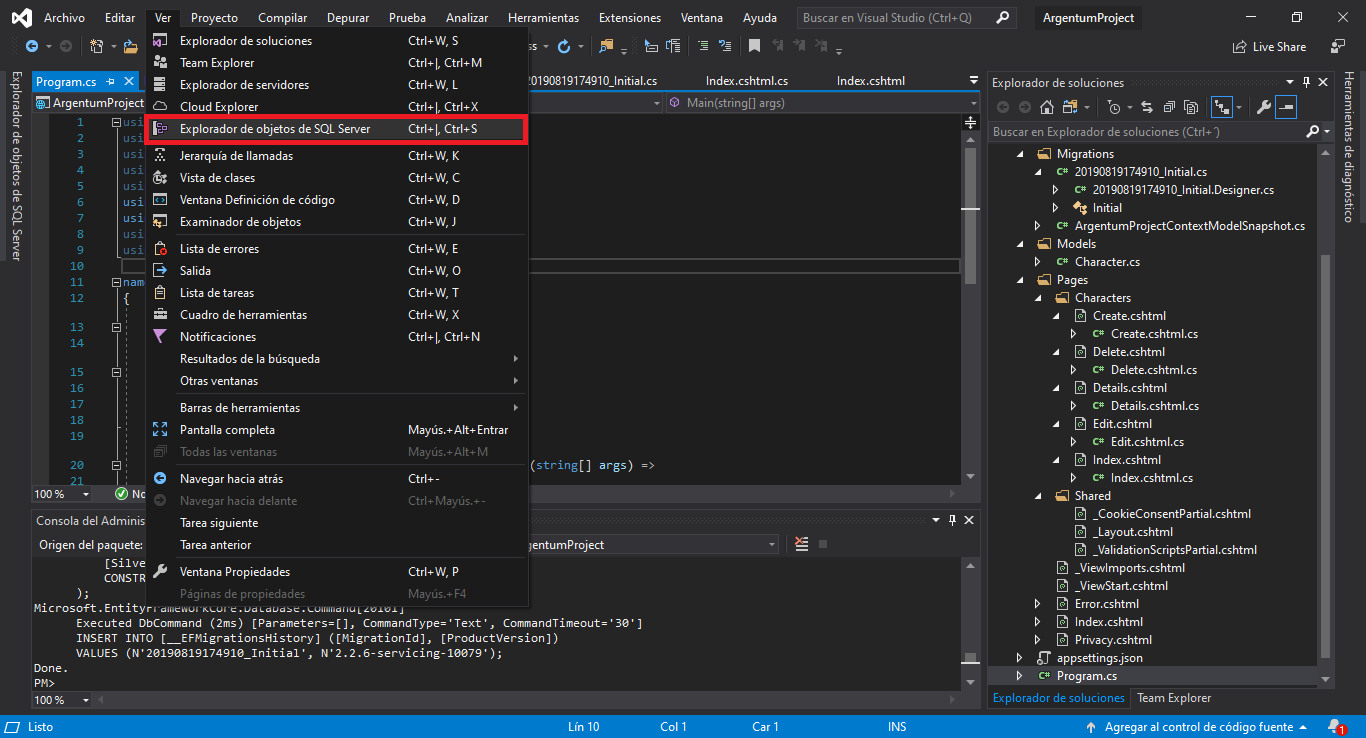Expand the Models node

pyautogui.click(x=1019, y=243)
